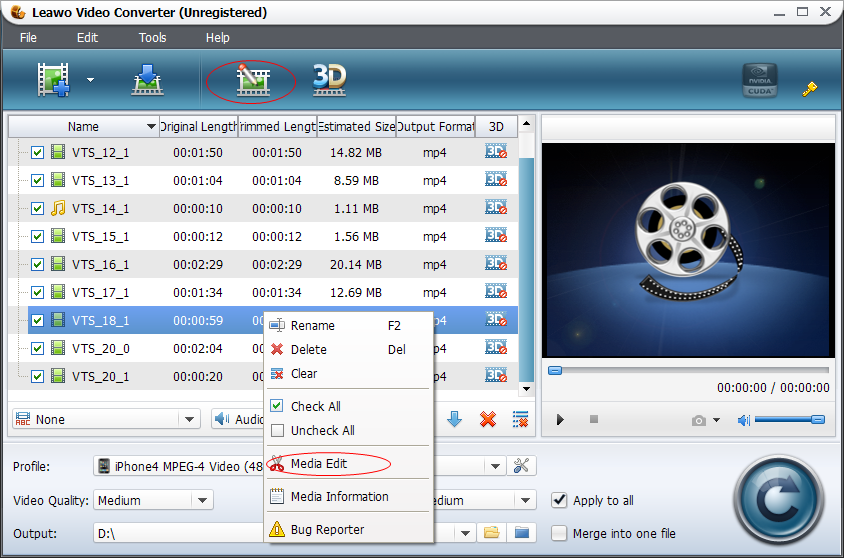Uncheck the VTS_14_1 checkbox
This screenshot has width=844, height=558.
click(x=37, y=208)
